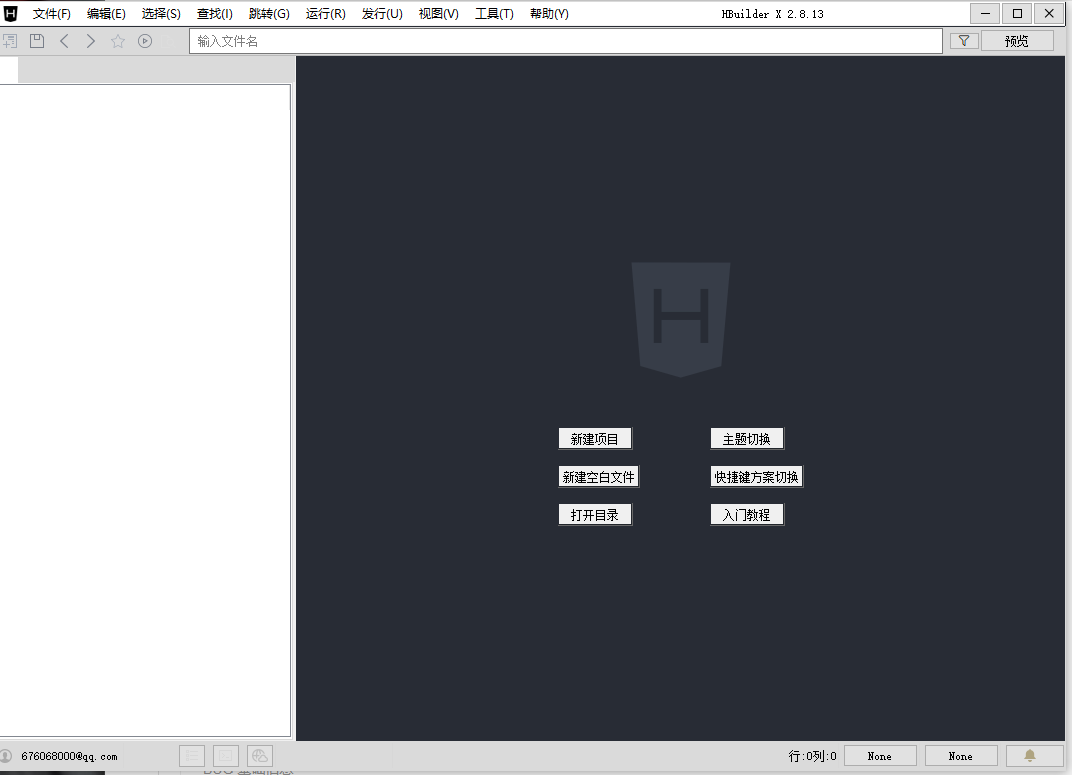
Task: Click the filter funnel icon
Action: [964, 41]
